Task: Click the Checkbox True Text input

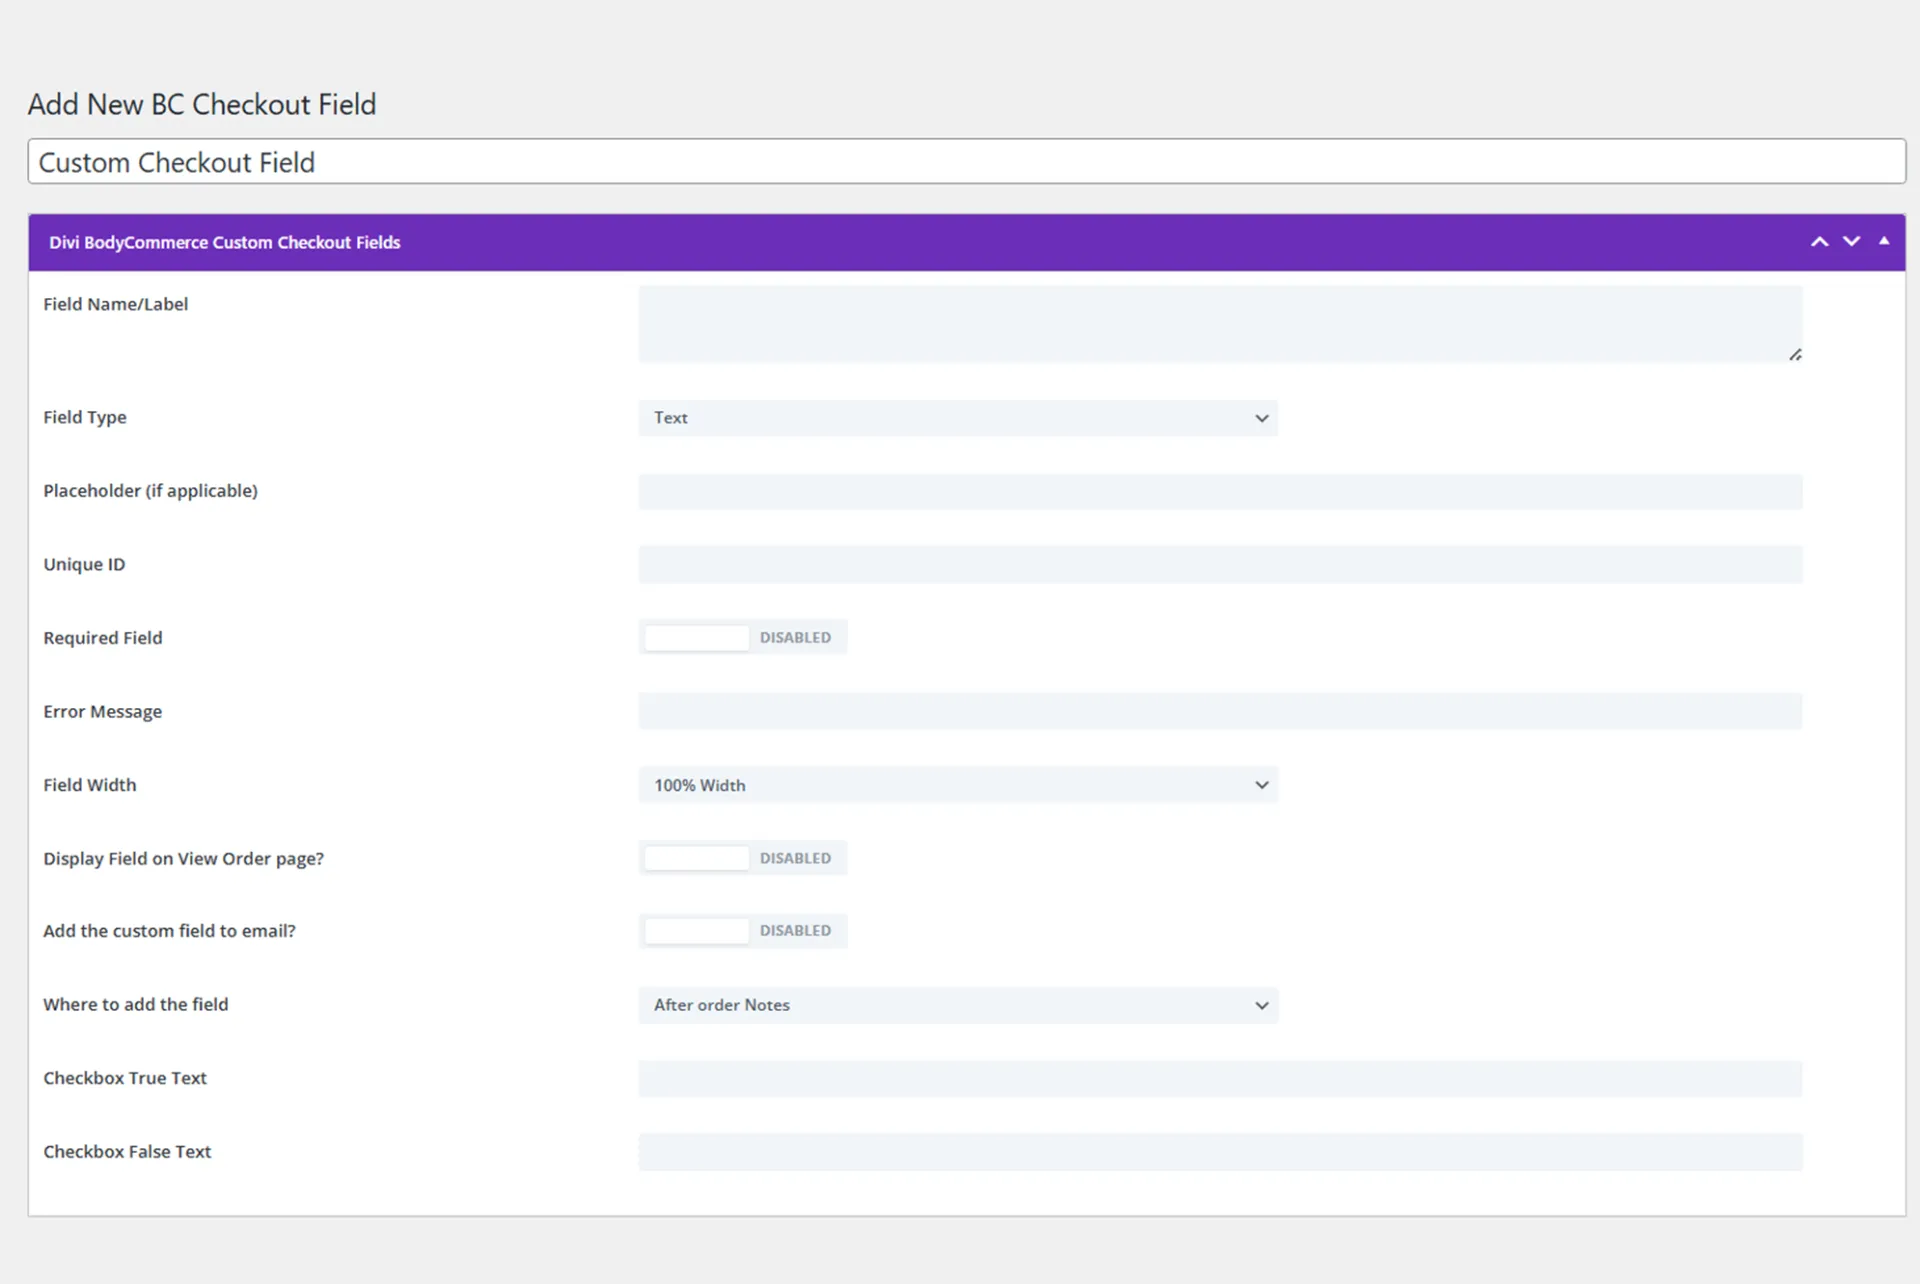Action: [1220, 1078]
